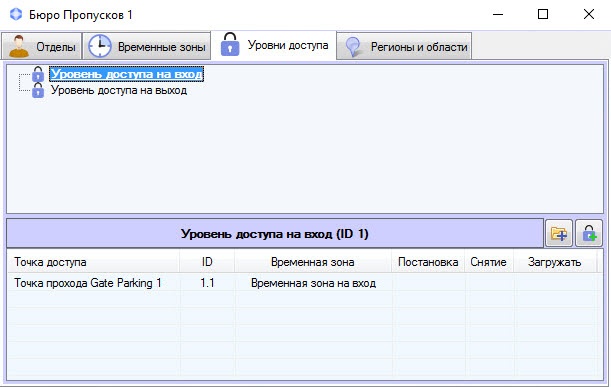Select Уровень доступа на вход tree item
Image resolution: width=611 pixels, height=387 pixels.
click(x=127, y=74)
